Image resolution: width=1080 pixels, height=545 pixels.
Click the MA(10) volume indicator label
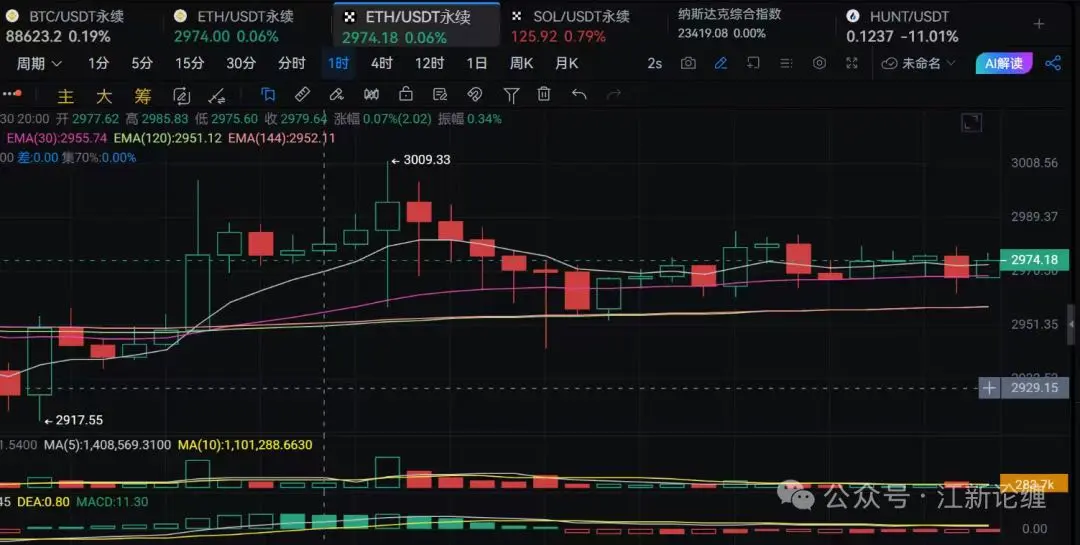point(245,445)
